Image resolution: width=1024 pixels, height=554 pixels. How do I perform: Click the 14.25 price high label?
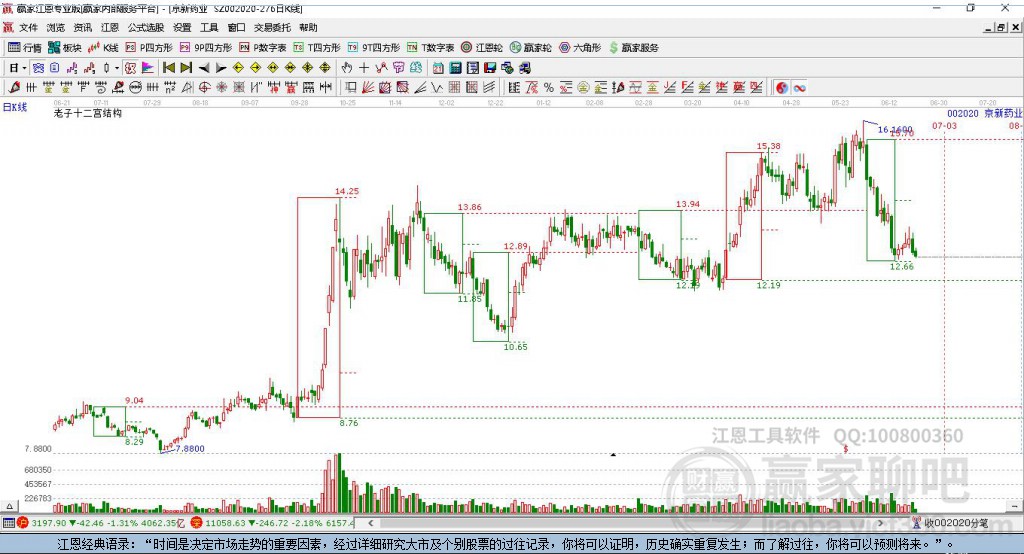point(347,191)
